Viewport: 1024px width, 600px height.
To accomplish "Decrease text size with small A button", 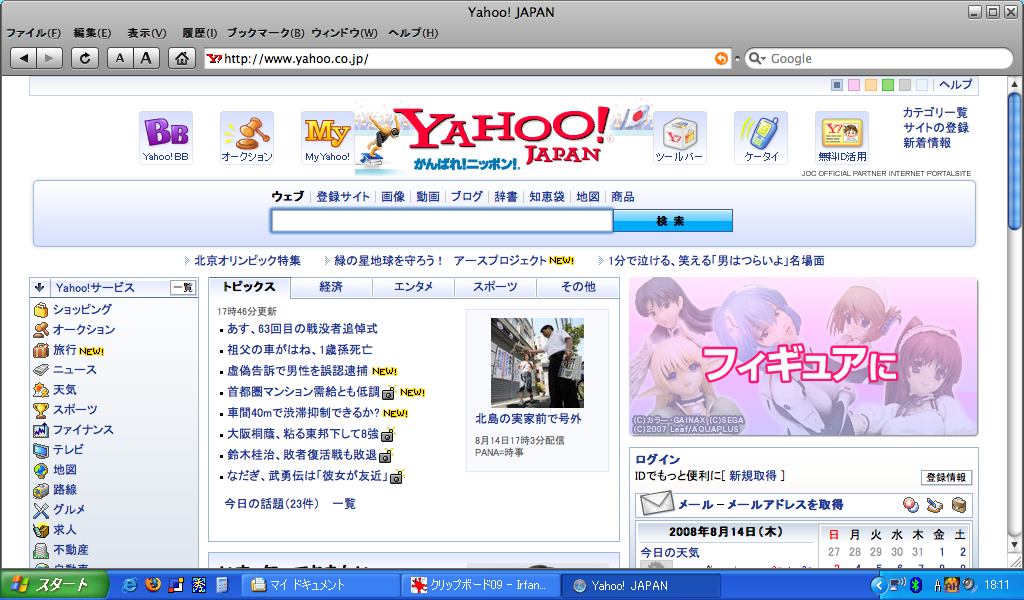I will [x=120, y=58].
